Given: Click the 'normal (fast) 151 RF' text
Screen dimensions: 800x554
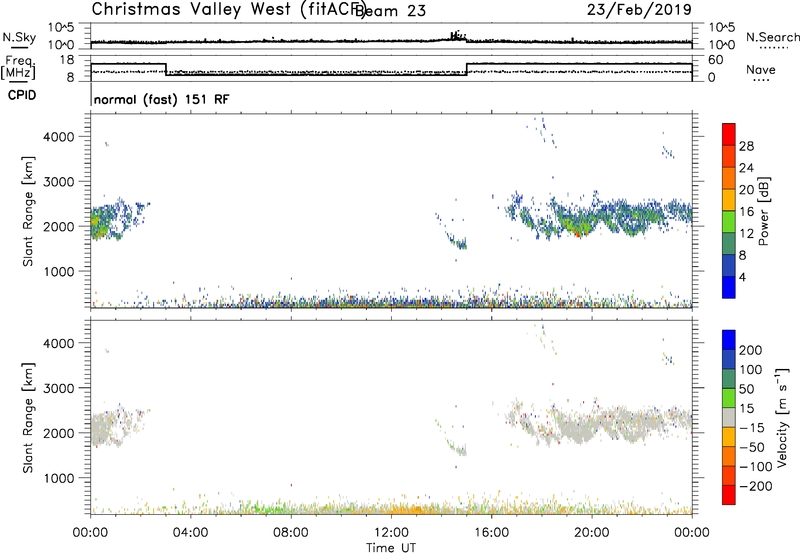Looking at the screenshot, I should pyautogui.click(x=162, y=99).
